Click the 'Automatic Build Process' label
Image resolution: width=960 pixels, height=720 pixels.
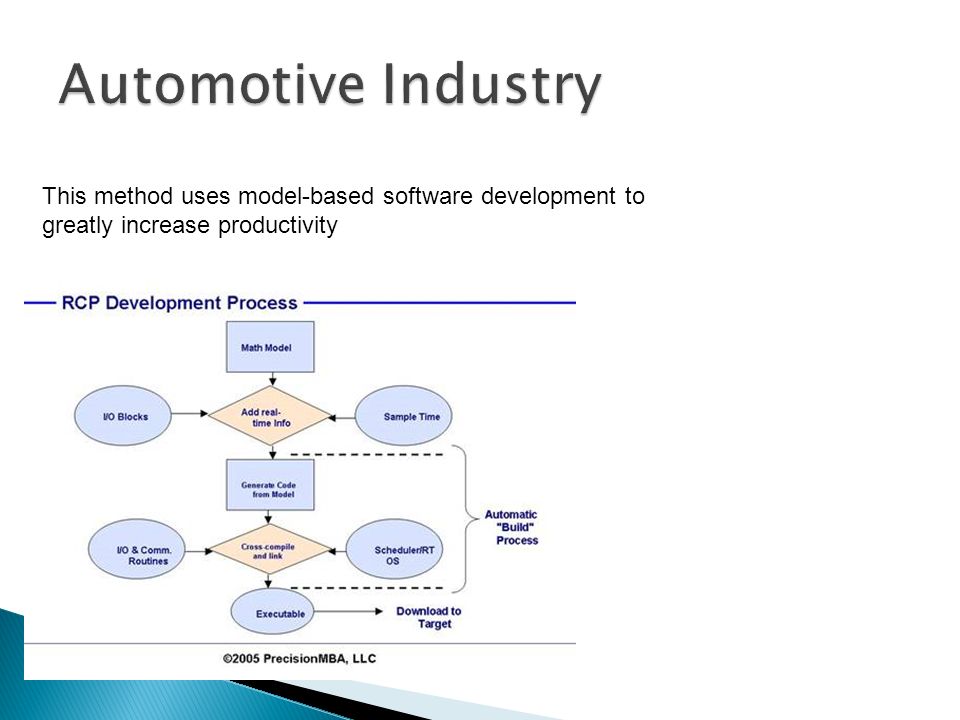click(x=512, y=527)
